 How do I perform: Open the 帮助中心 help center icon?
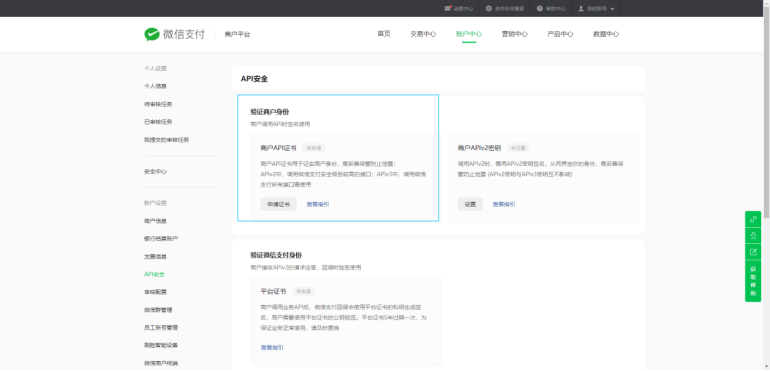pyautogui.click(x=540, y=8)
